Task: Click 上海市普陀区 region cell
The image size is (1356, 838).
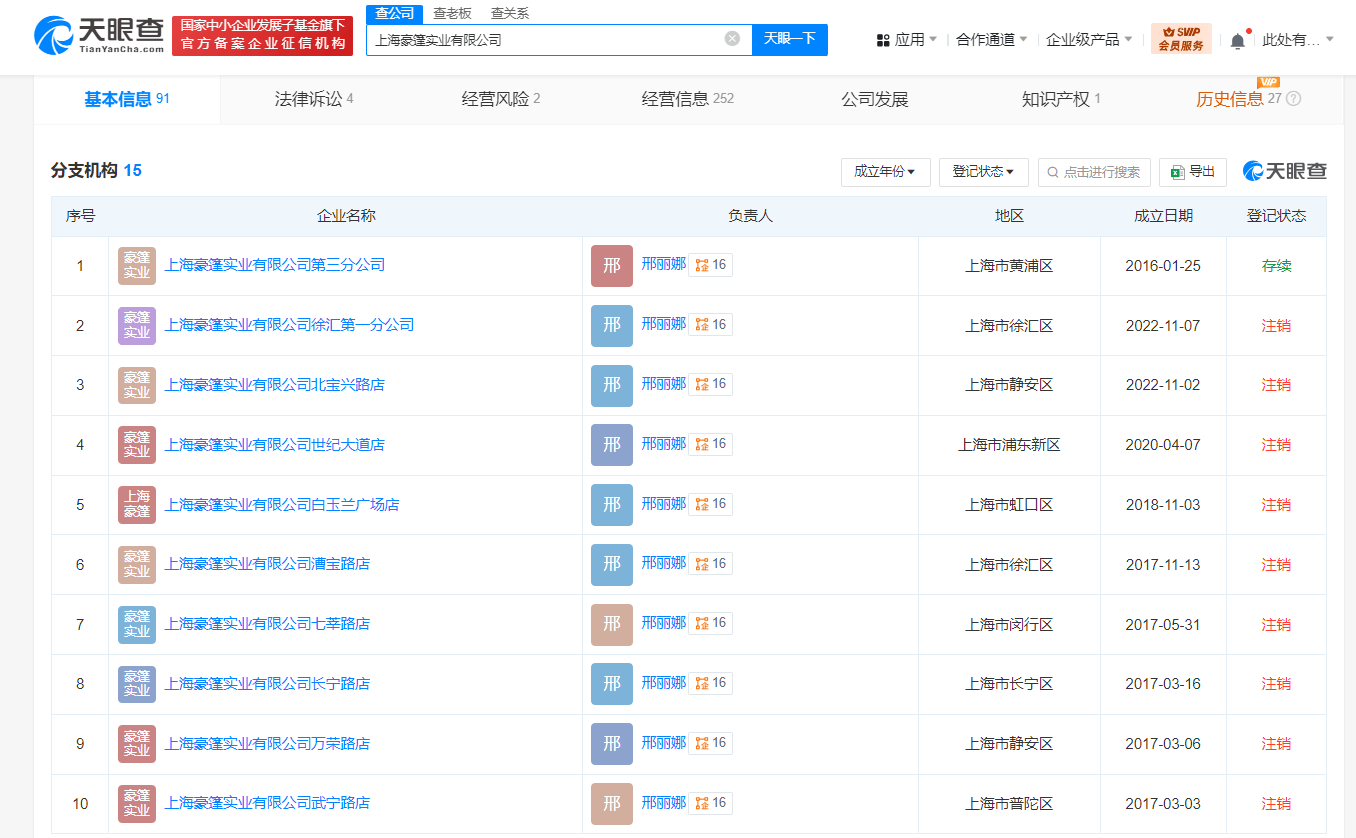Action: [1009, 804]
